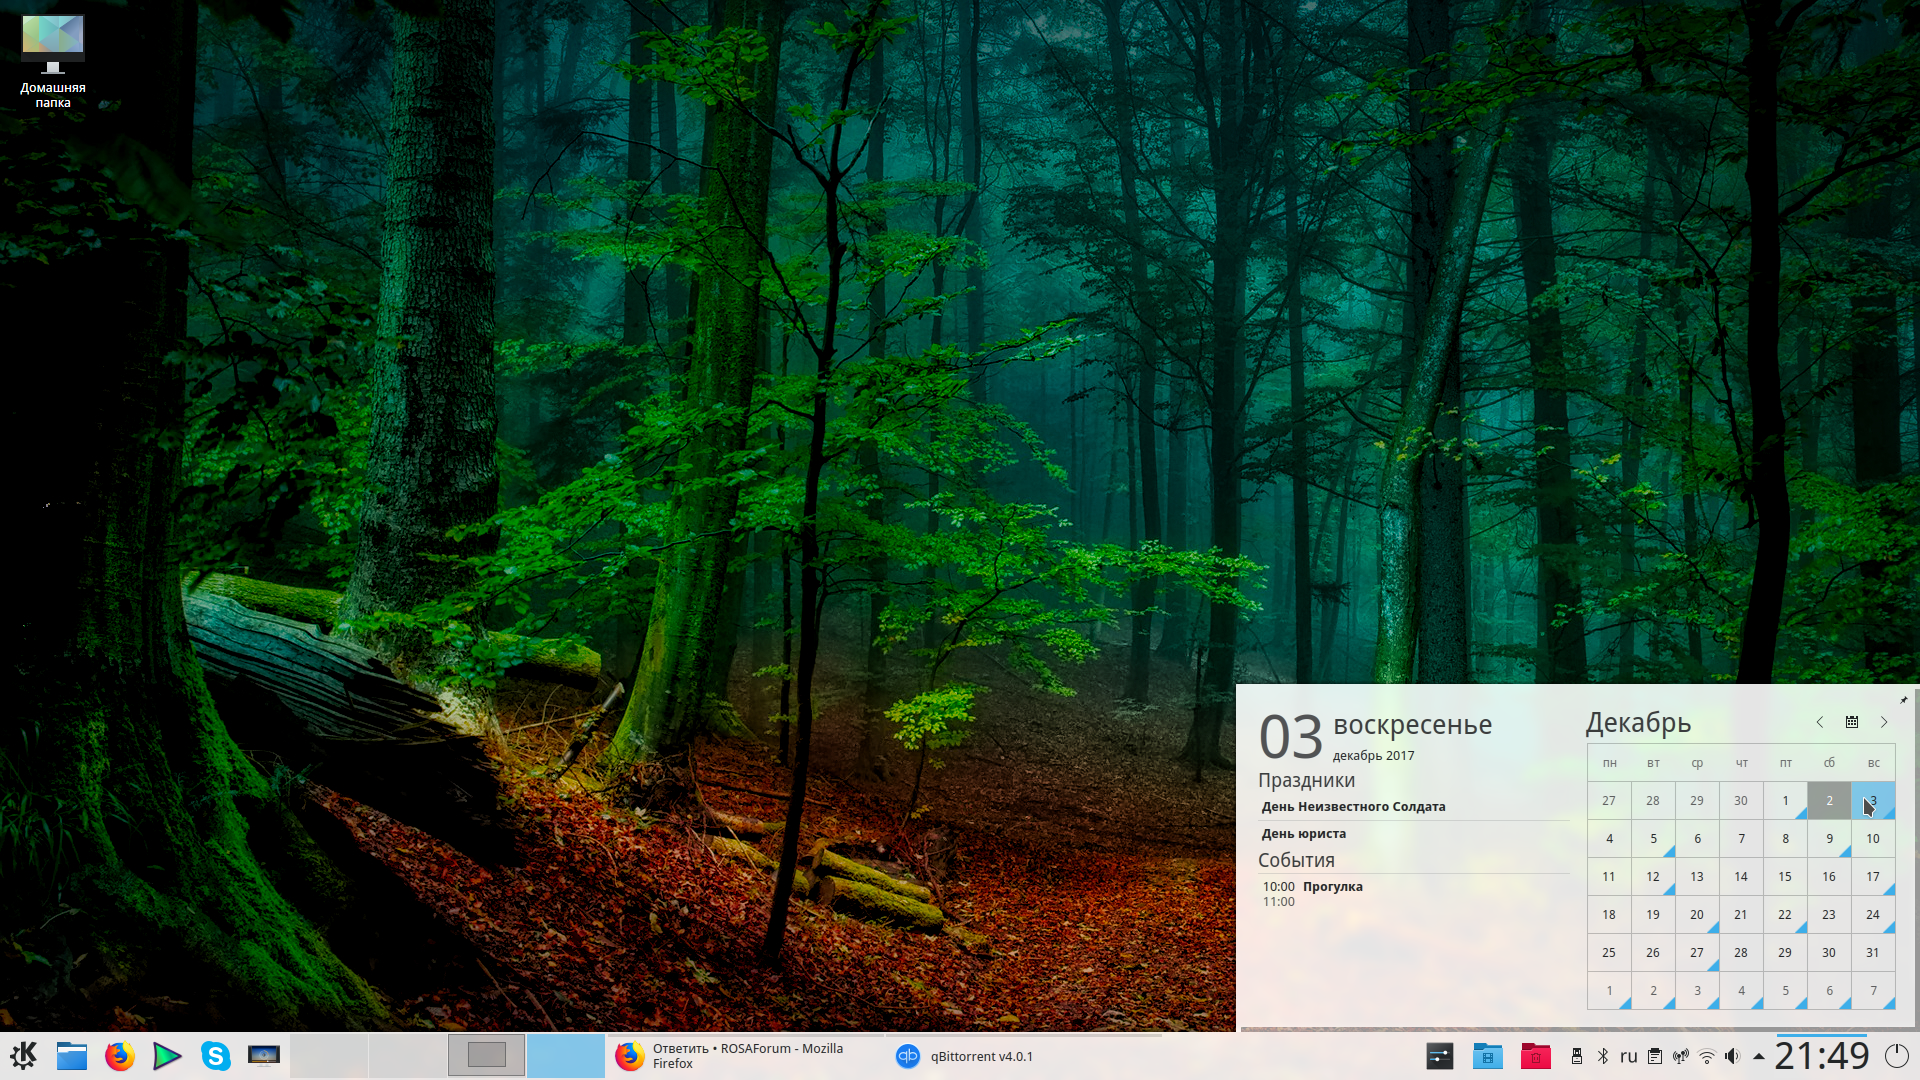This screenshot has width=1920, height=1080.
Task: Reset calendar to today button
Action: [x=1852, y=722]
